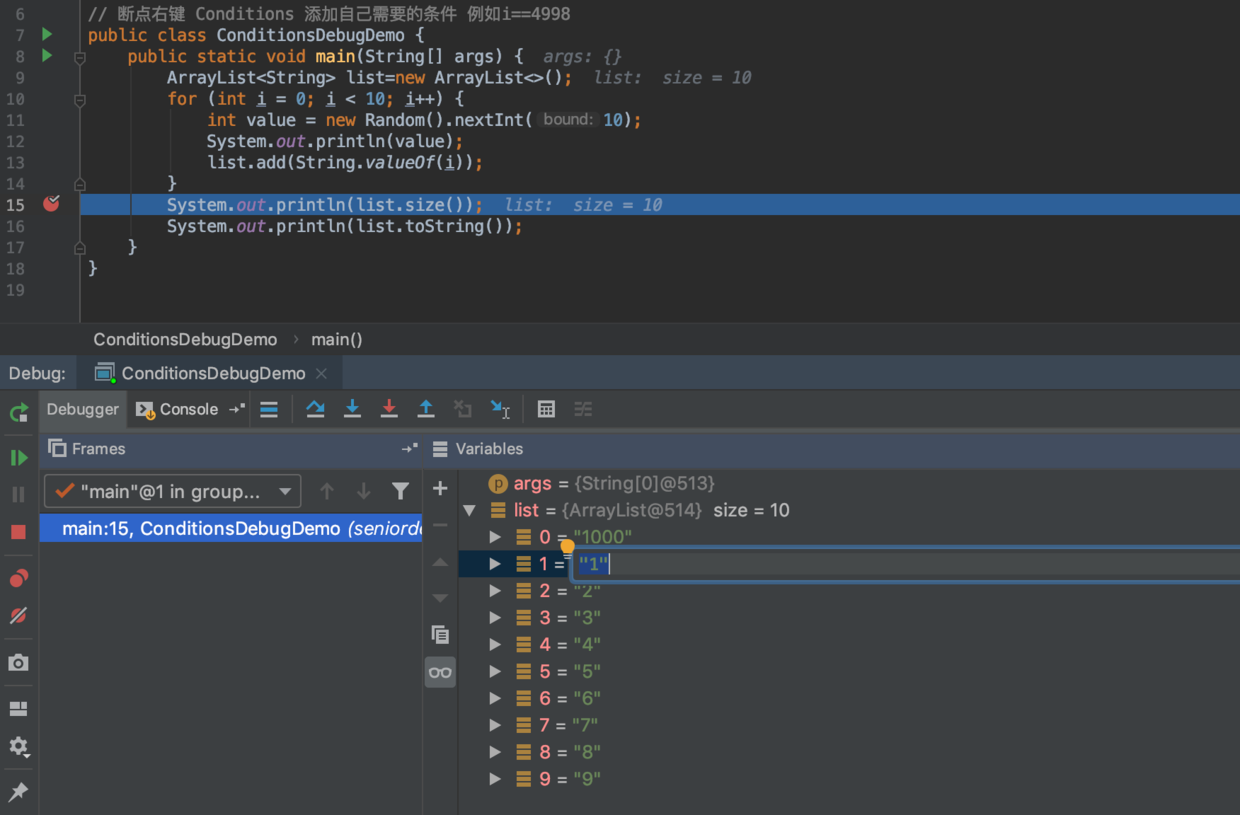Click the Run to Cursor icon
Screen dimensions: 1240x815
[500, 409]
